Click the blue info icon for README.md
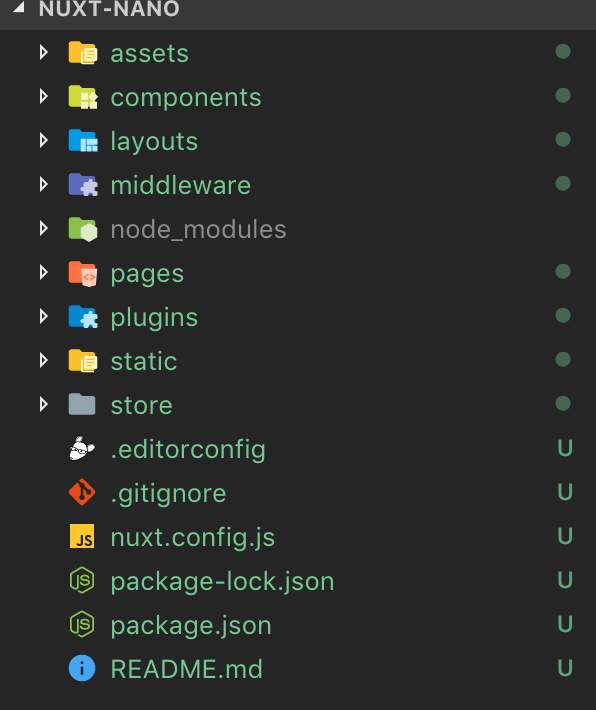The height and width of the screenshot is (710, 596). tap(82, 668)
